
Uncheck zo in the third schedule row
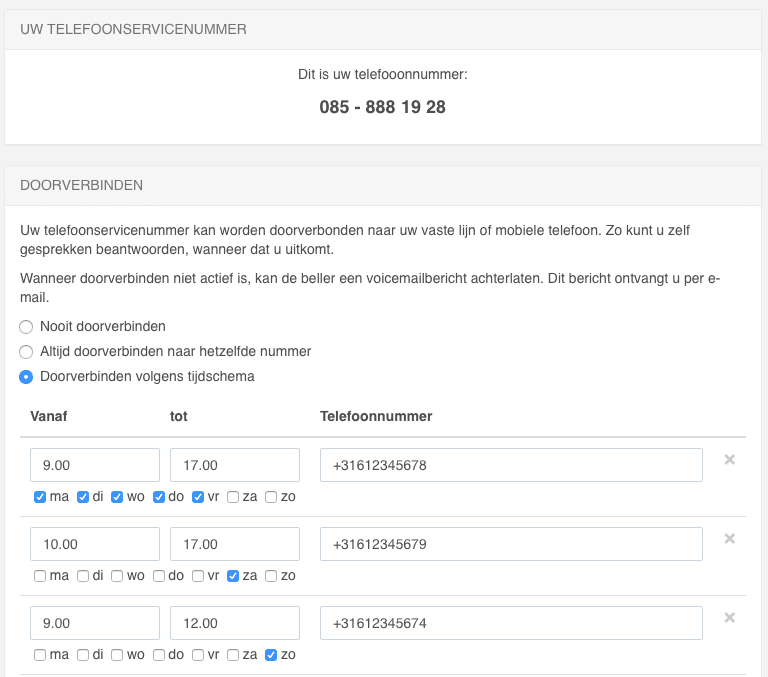point(271,655)
